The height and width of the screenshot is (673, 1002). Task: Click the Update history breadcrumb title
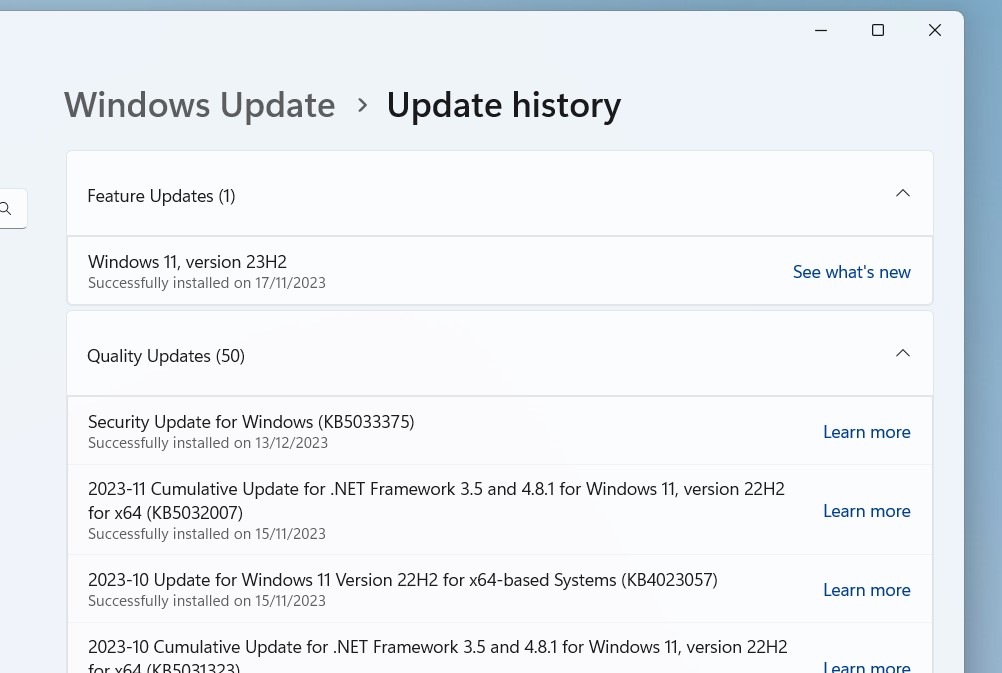coord(504,105)
